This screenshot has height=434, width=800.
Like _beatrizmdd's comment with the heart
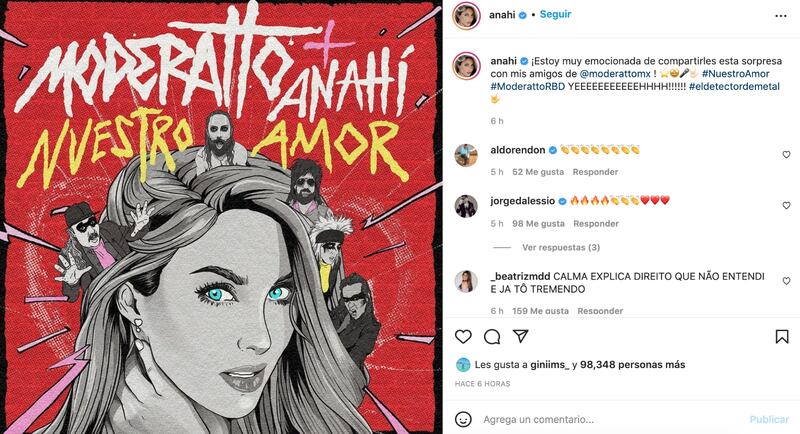click(x=786, y=281)
